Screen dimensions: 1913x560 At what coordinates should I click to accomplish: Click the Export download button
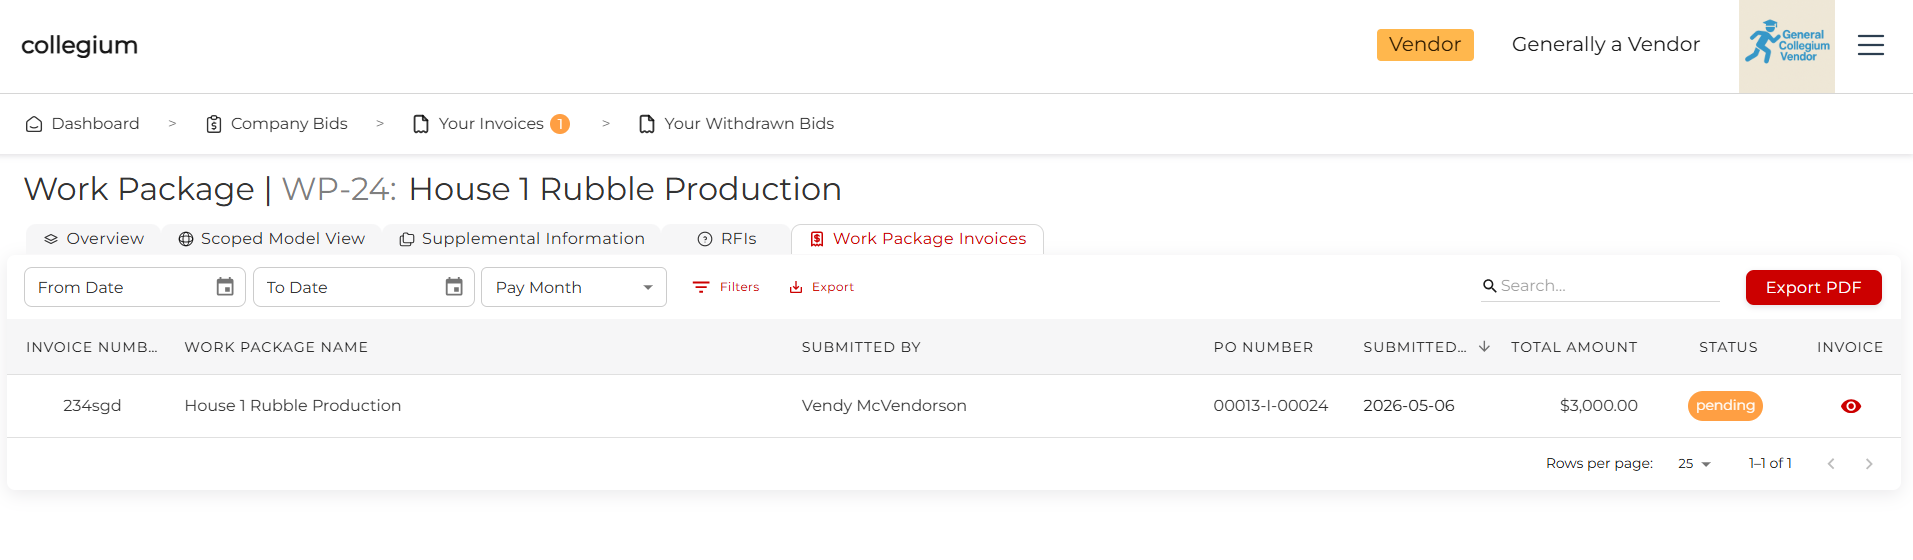[x=822, y=287]
